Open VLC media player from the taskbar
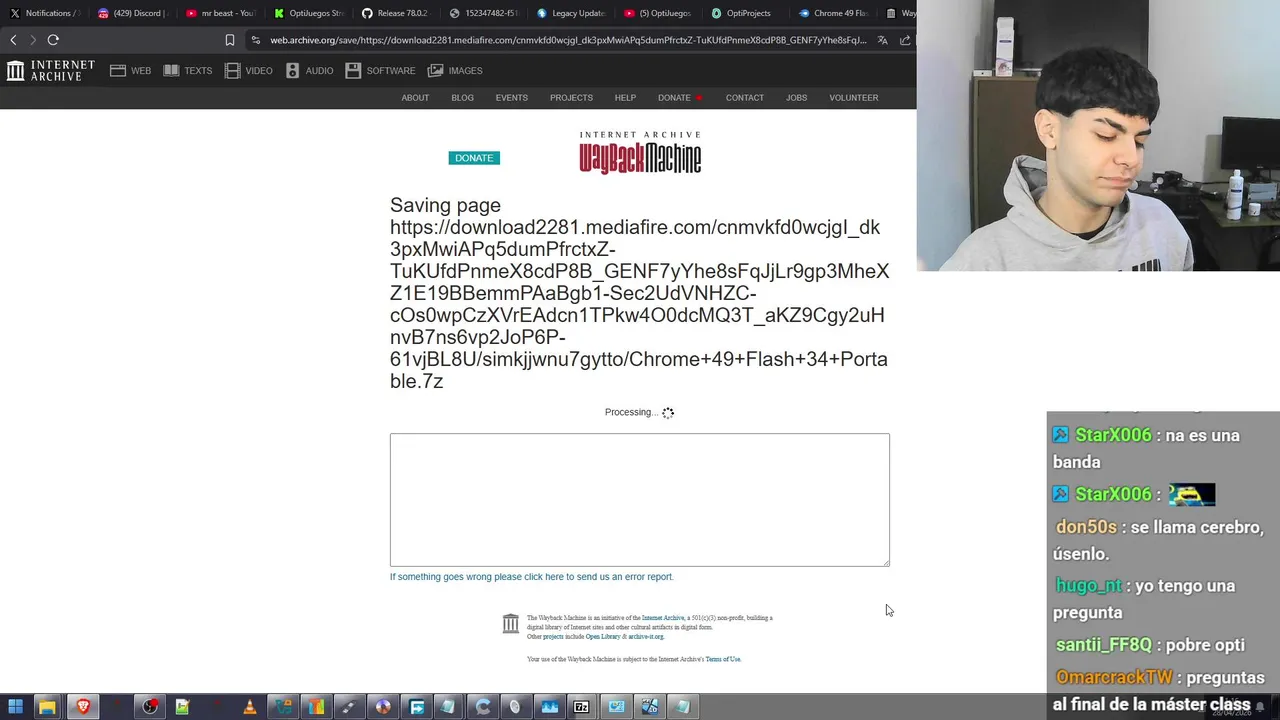The width and height of the screenshot is (1280, 720). tap(250, 707)
